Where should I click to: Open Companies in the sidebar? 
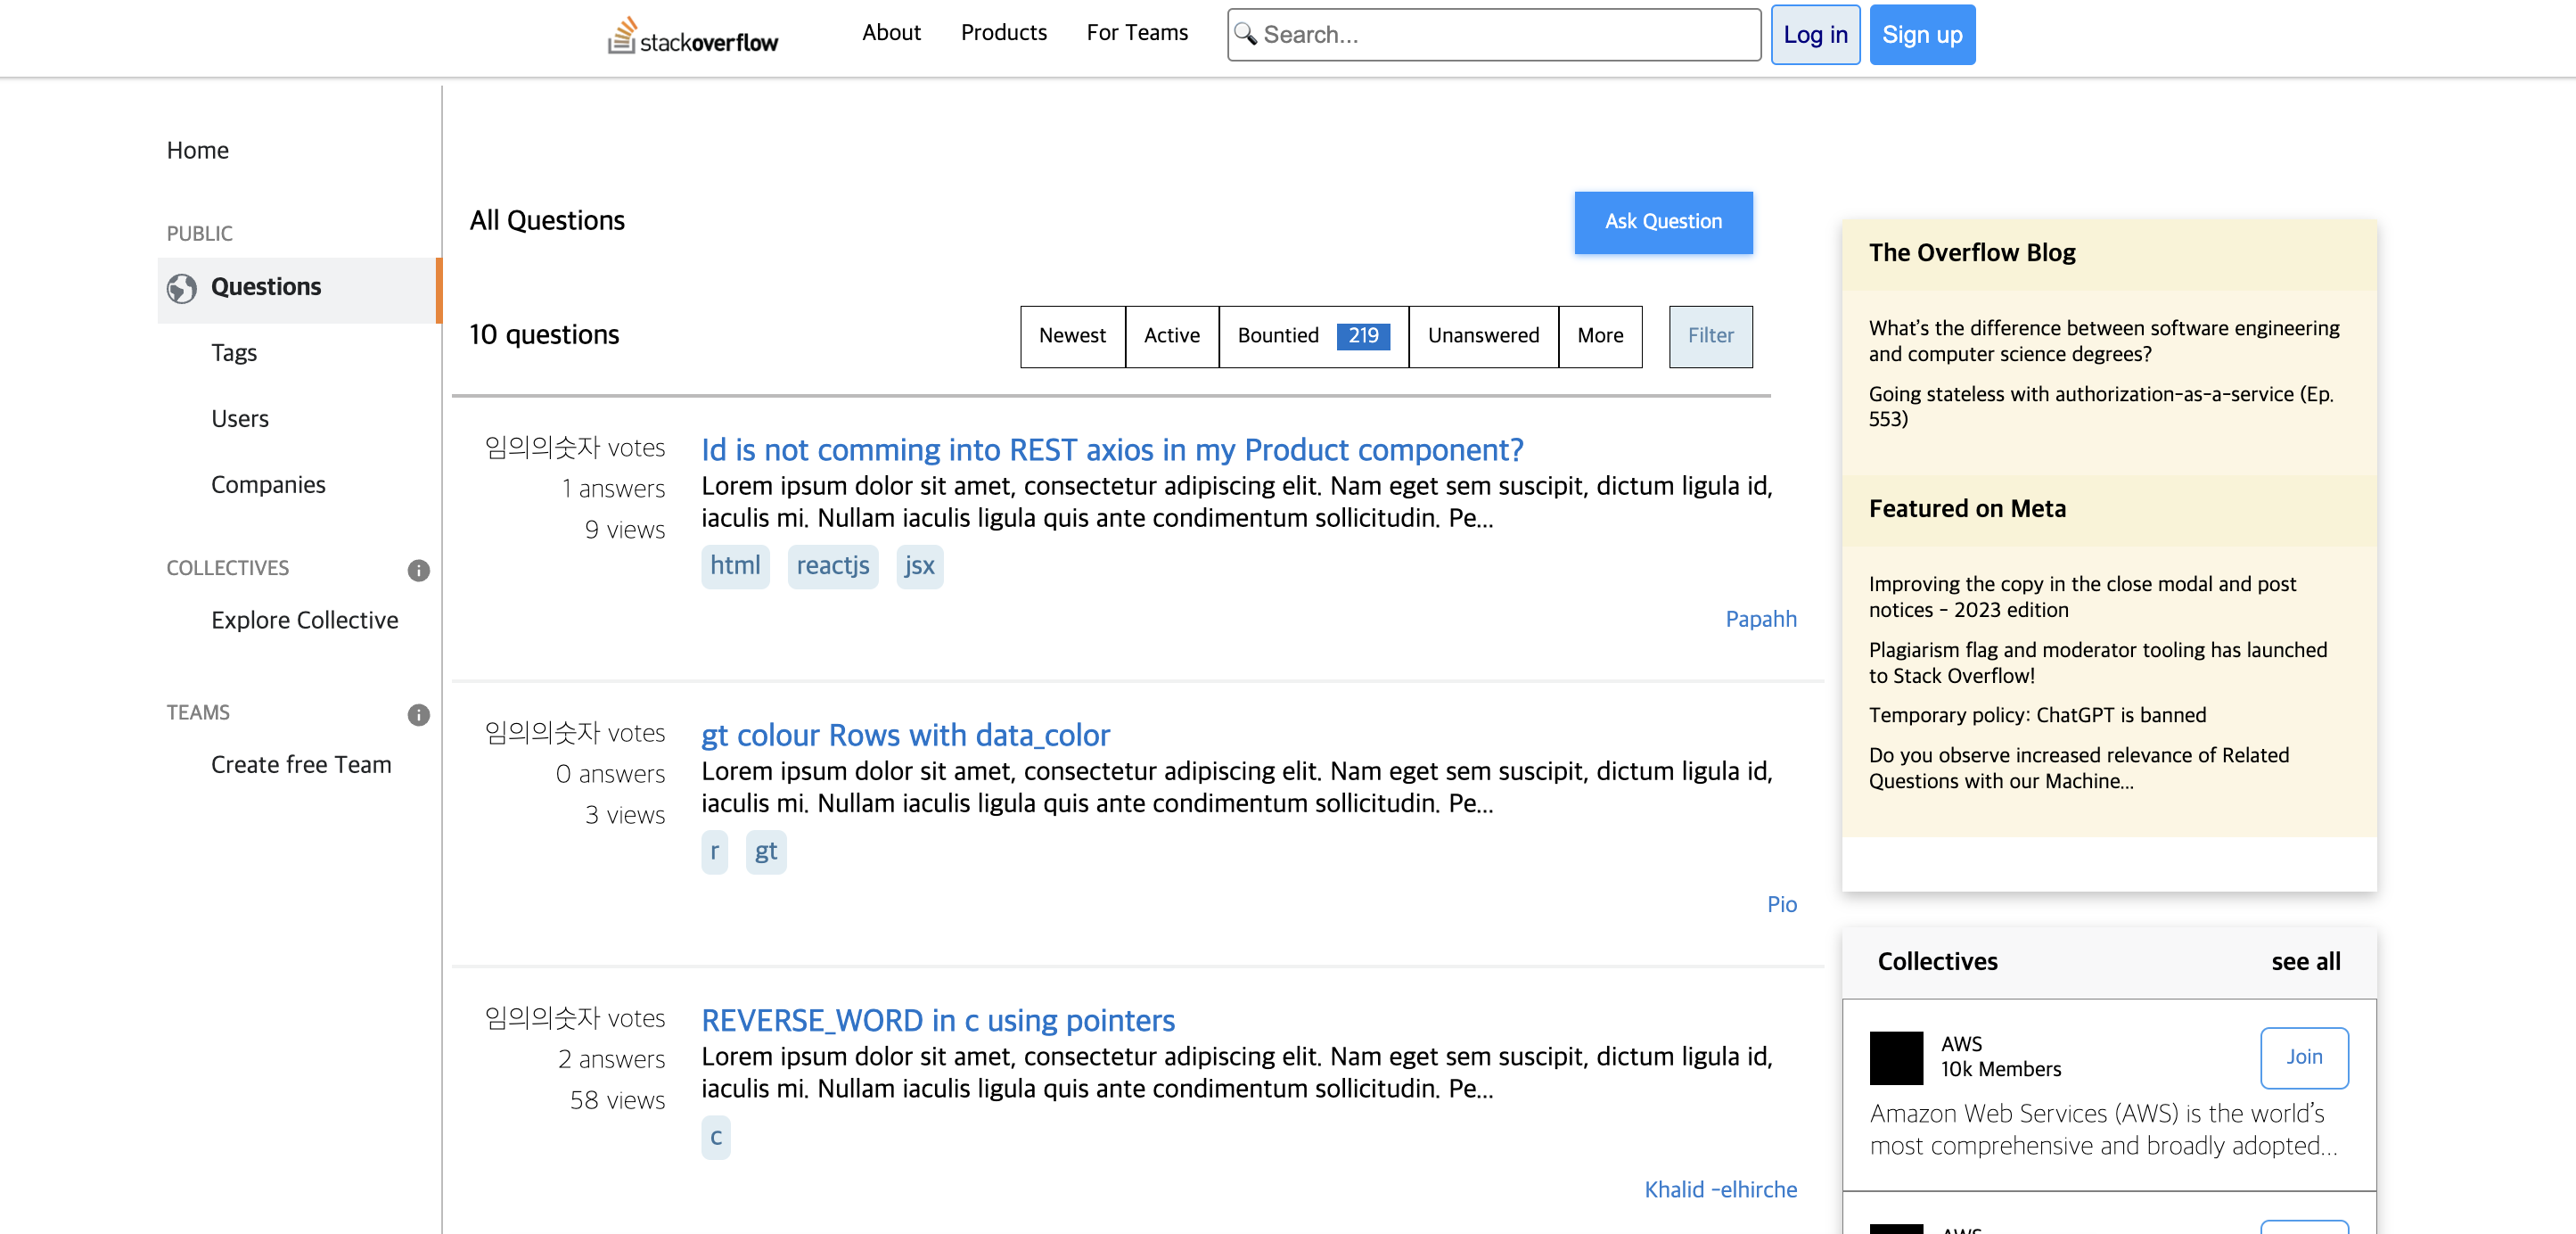point(268,485)
